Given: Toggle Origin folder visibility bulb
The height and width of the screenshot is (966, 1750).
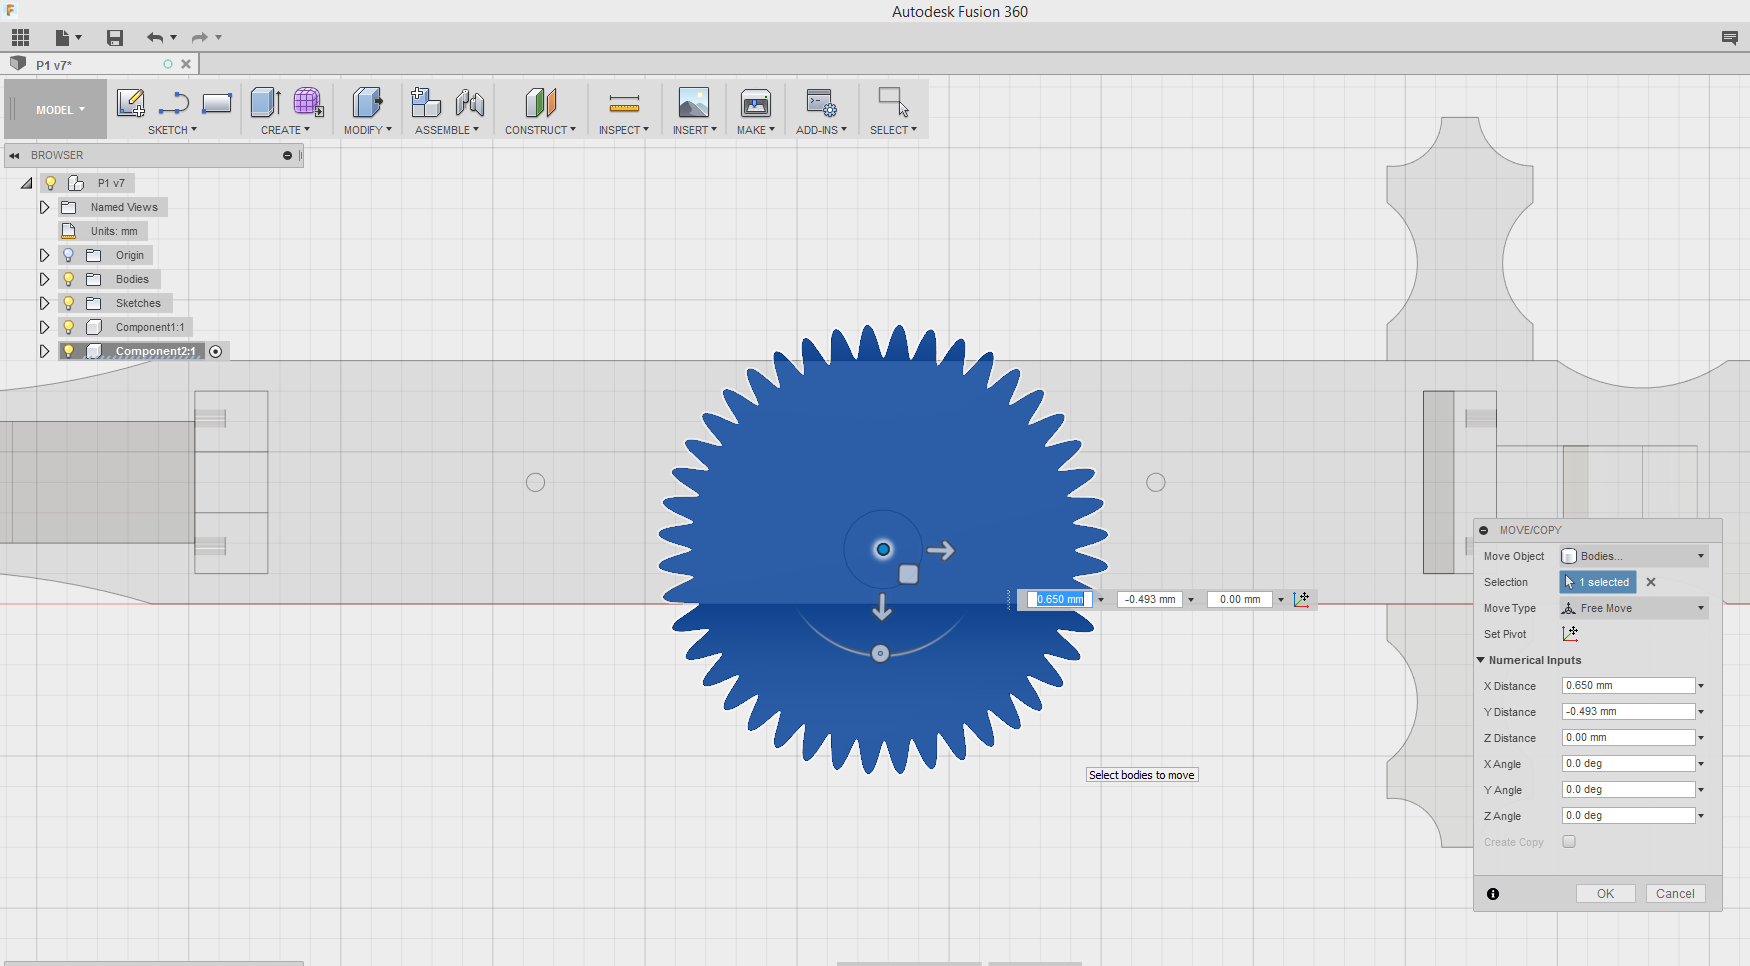Looking at the screenshot, I should tap(69, 255).
